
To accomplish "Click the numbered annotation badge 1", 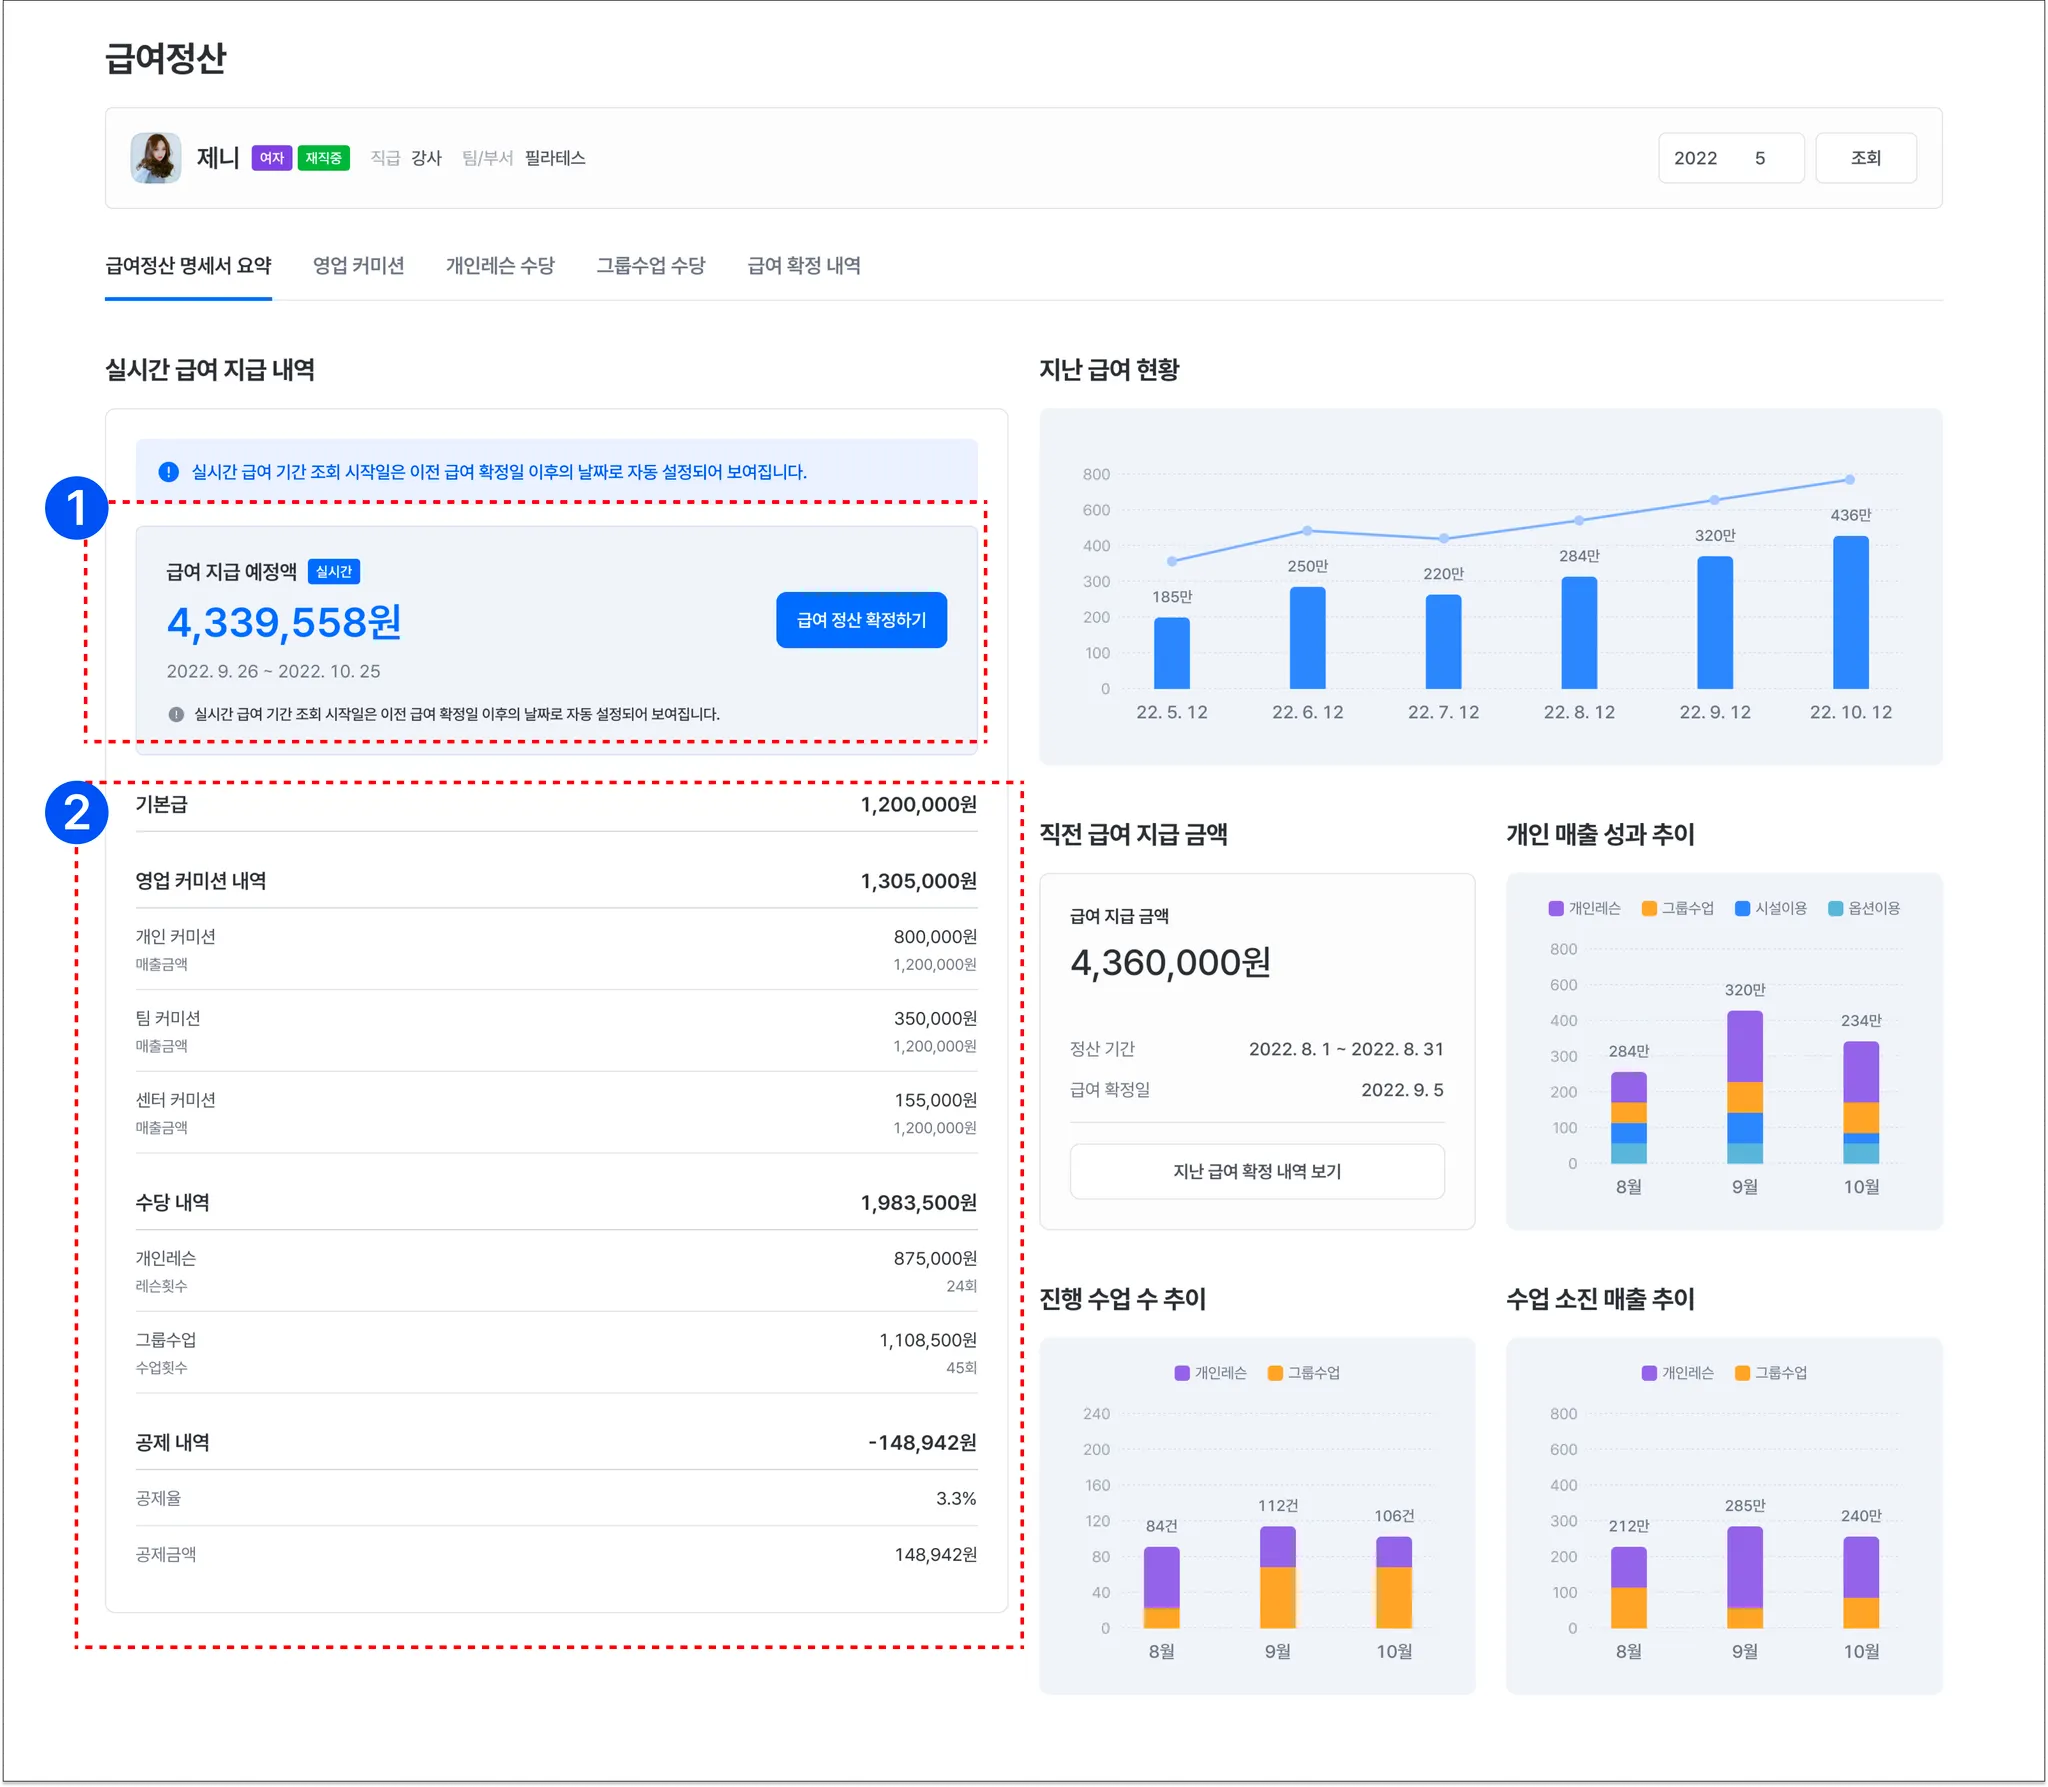I will tap(77, 508).
